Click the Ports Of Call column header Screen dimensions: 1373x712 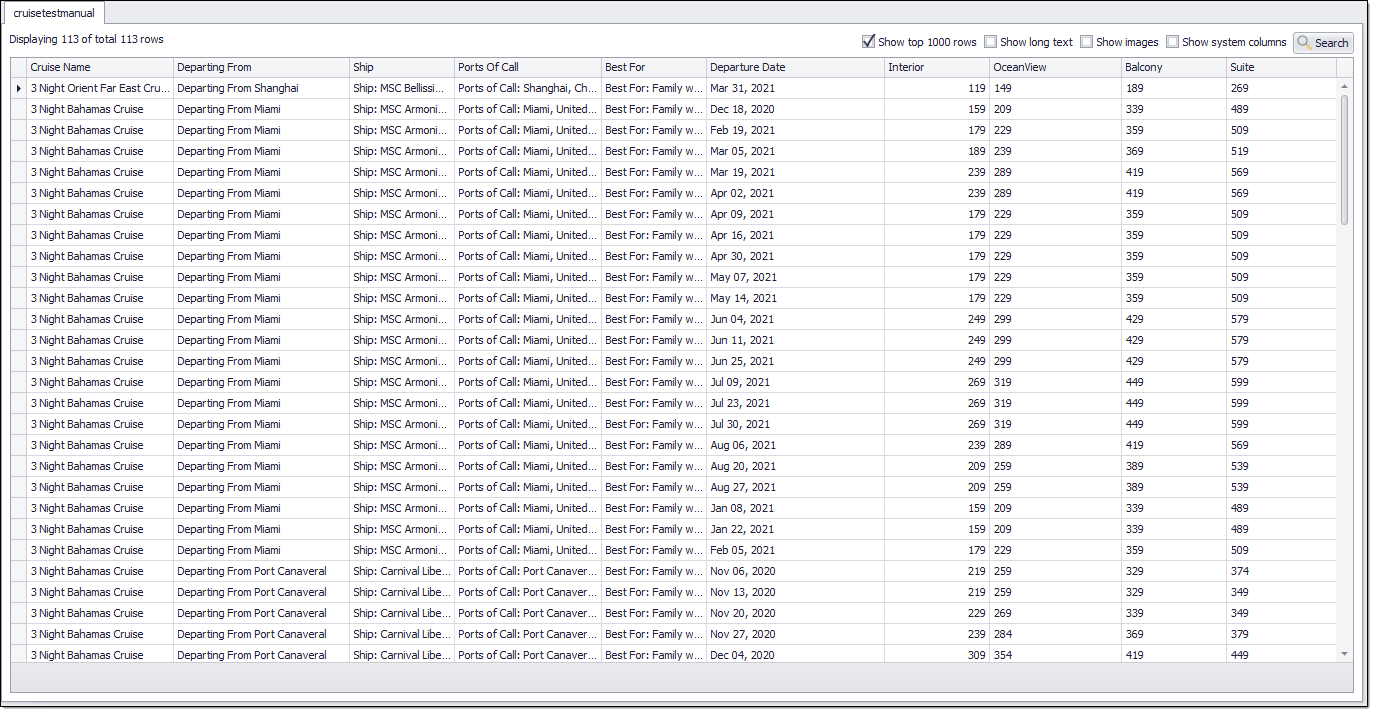(x=527, y=67)
